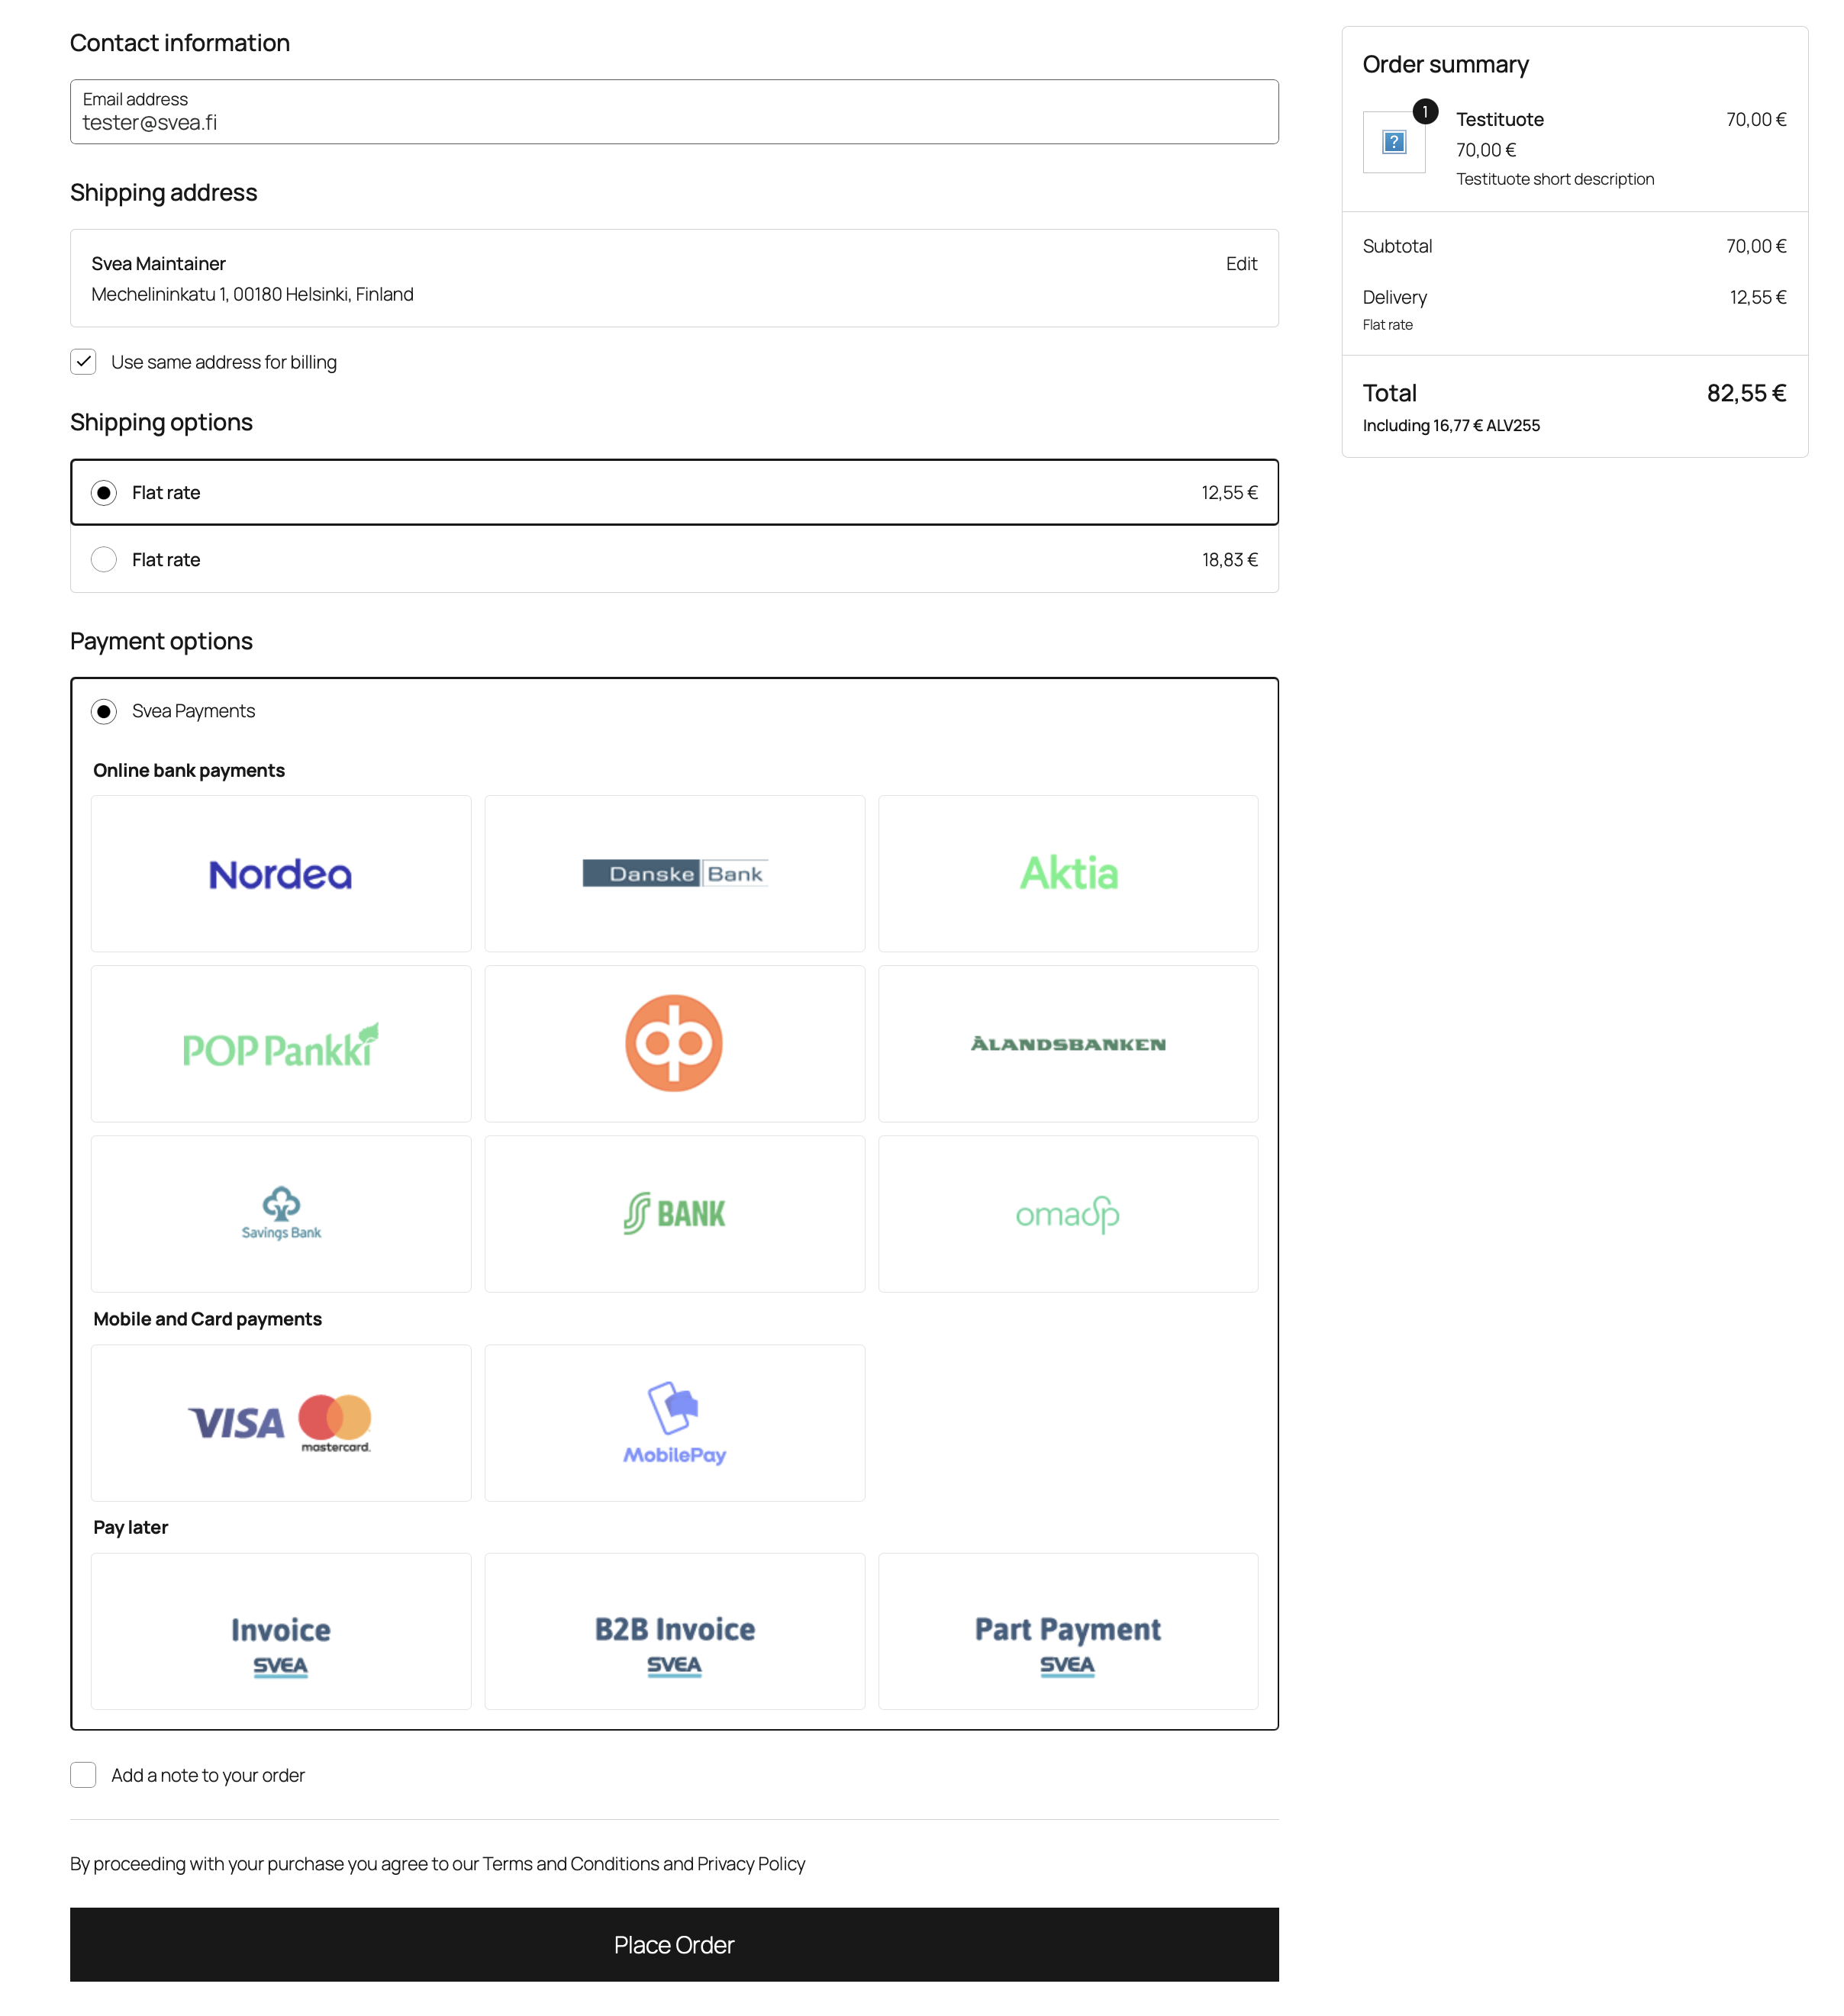Click the Testituote product placeholder image
Screen dimensions: 1844x2016
pyautogui.click(x=1394, y=142)
